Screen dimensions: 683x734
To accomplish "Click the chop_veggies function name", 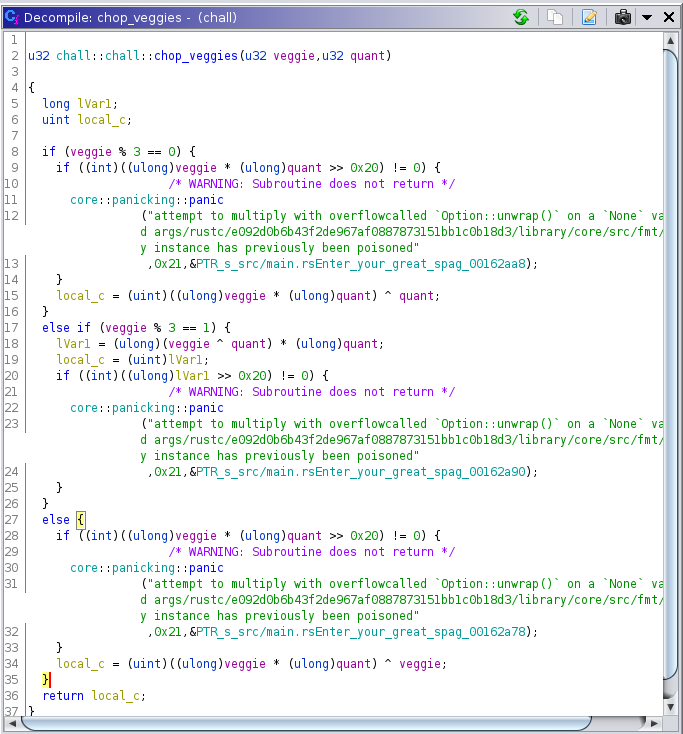I will (x=196, y=56).
